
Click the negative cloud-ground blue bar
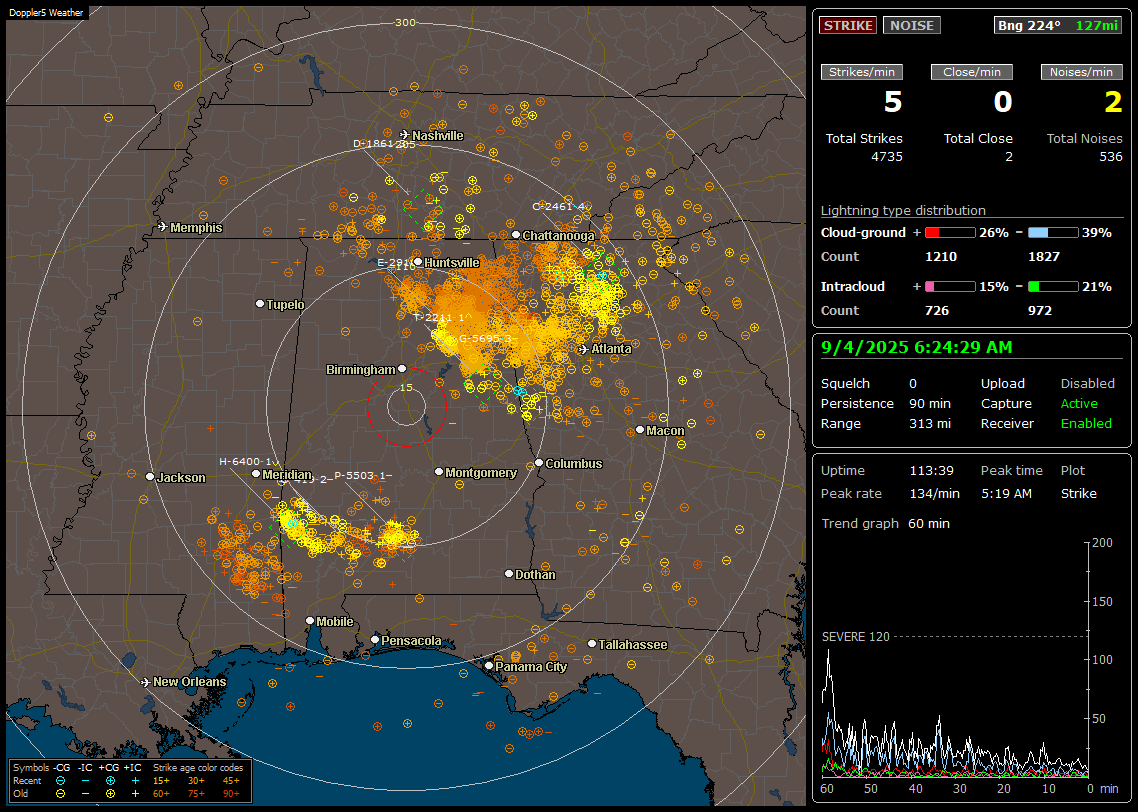(x=1052, y=233)
